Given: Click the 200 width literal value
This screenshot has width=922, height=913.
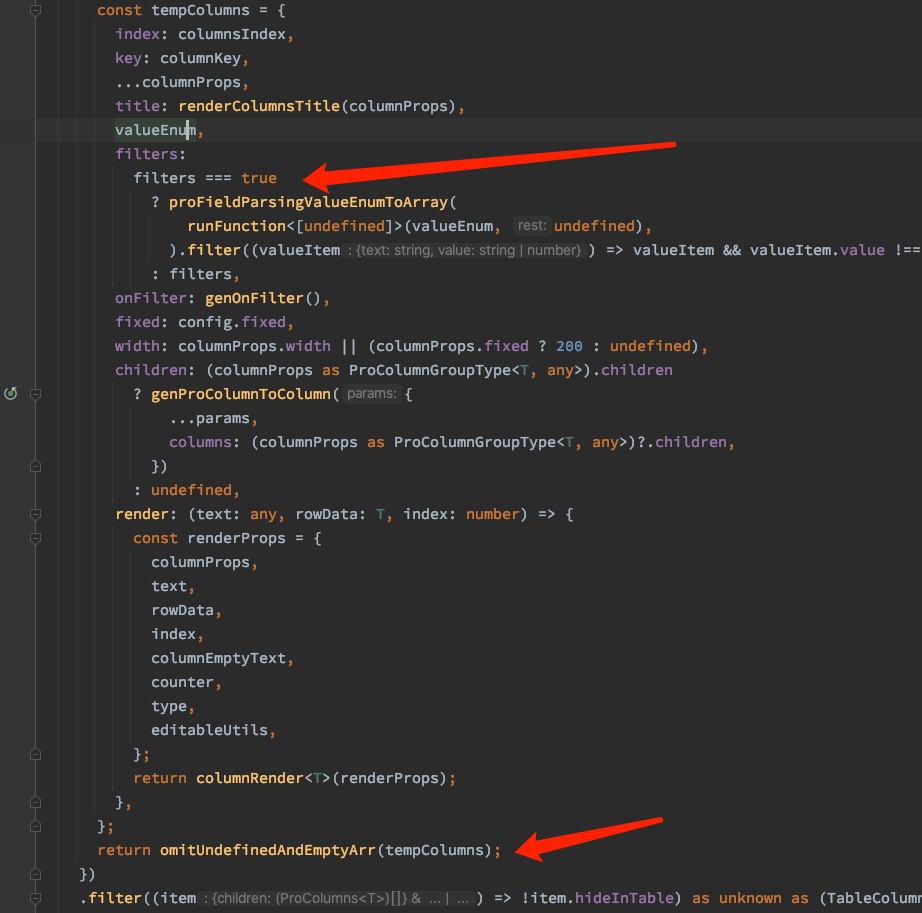Looking at the screenshot, I should pos(569,345).
